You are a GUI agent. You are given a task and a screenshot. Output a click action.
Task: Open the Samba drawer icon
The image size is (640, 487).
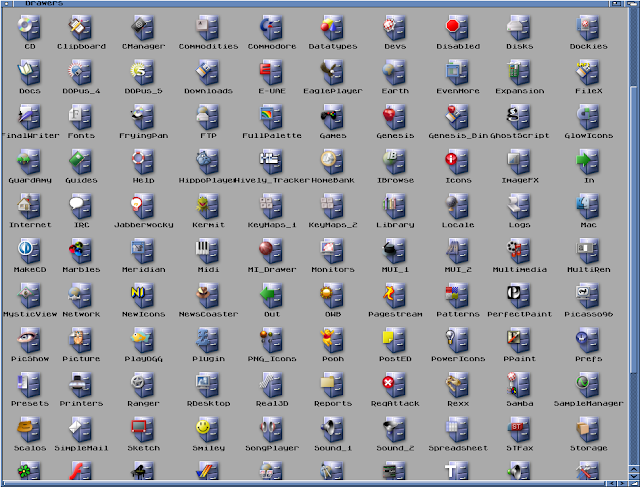pyautogui.click(x=519, y=385)
